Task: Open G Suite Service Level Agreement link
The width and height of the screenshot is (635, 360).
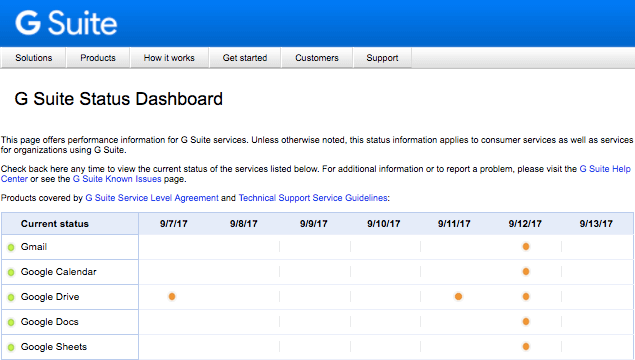Action: (152, 198)
